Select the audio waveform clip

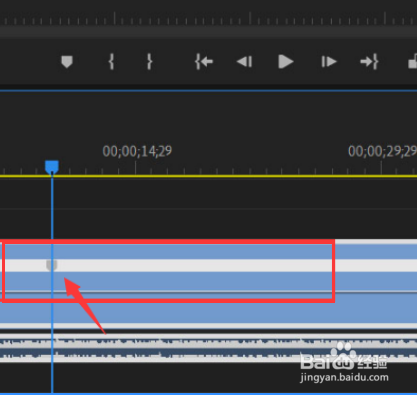coord(208,348)
